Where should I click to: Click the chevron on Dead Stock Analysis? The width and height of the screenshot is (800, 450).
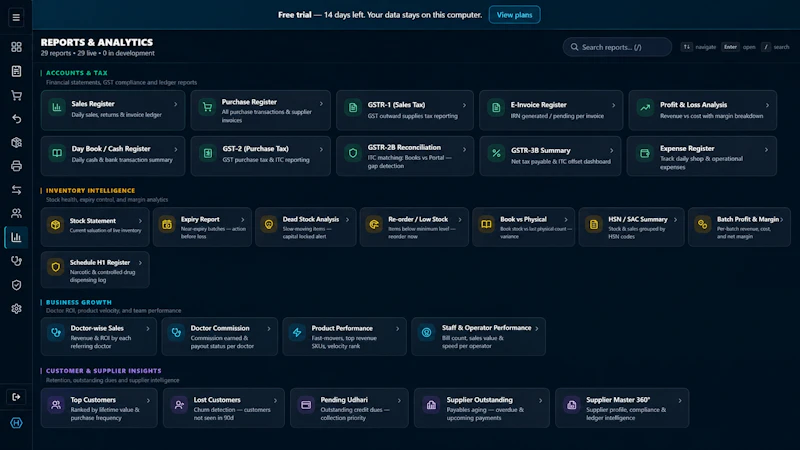[347, 220]
